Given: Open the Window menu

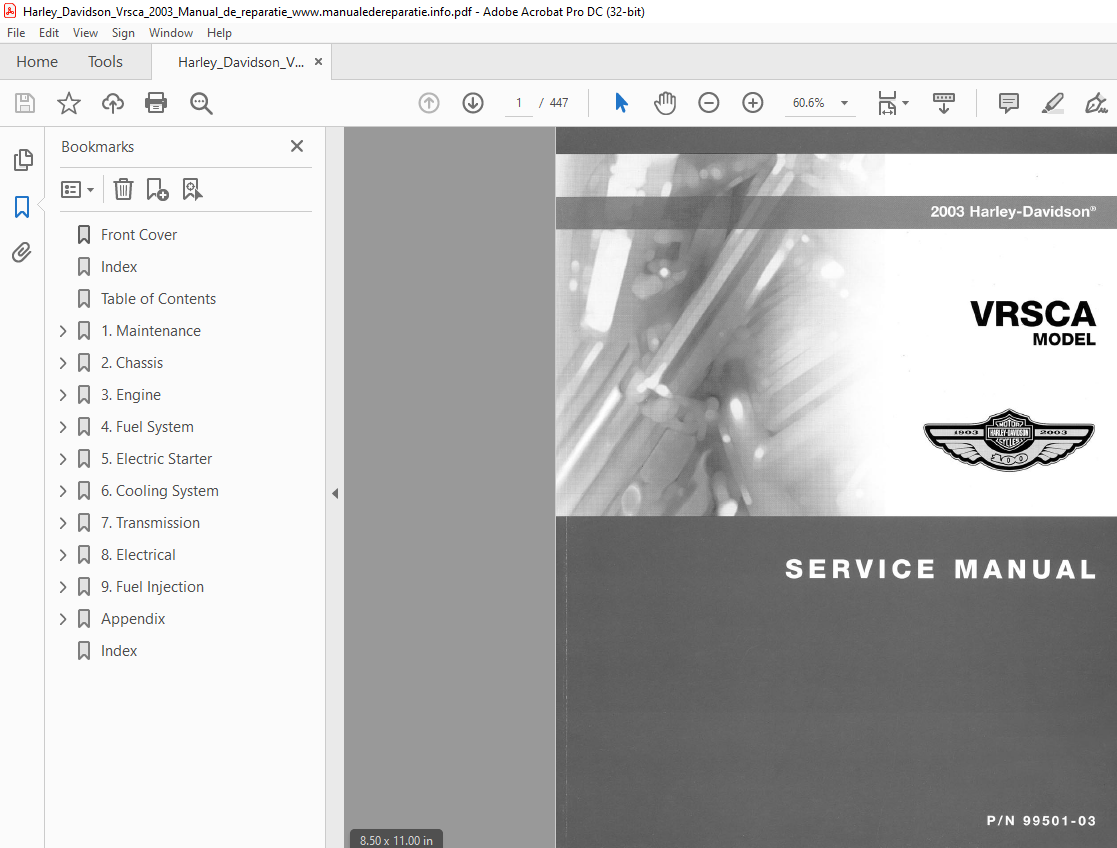Looking at the screenshot, I should coord(170,33).
